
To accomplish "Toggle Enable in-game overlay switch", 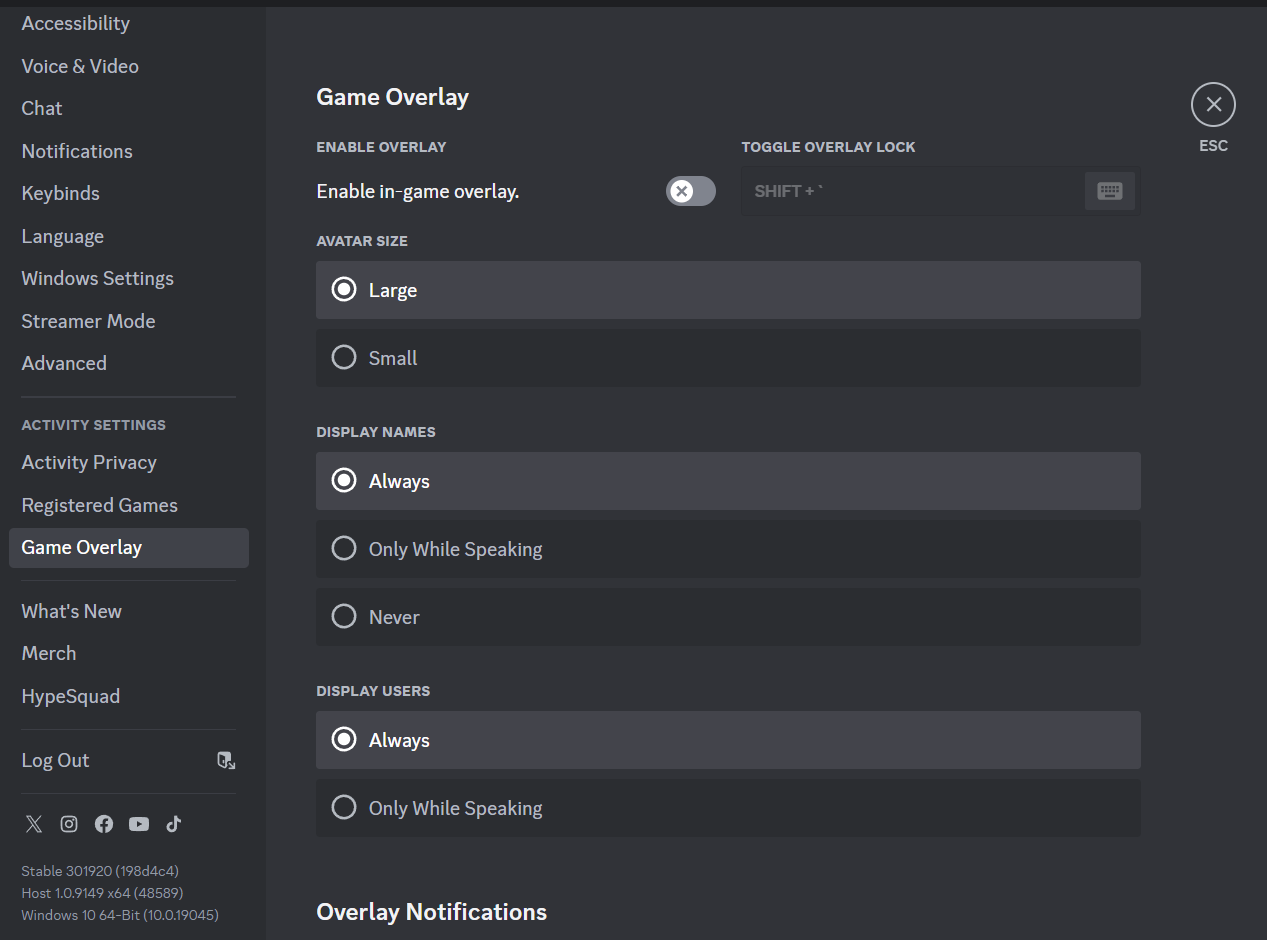I will pos(691,191).
